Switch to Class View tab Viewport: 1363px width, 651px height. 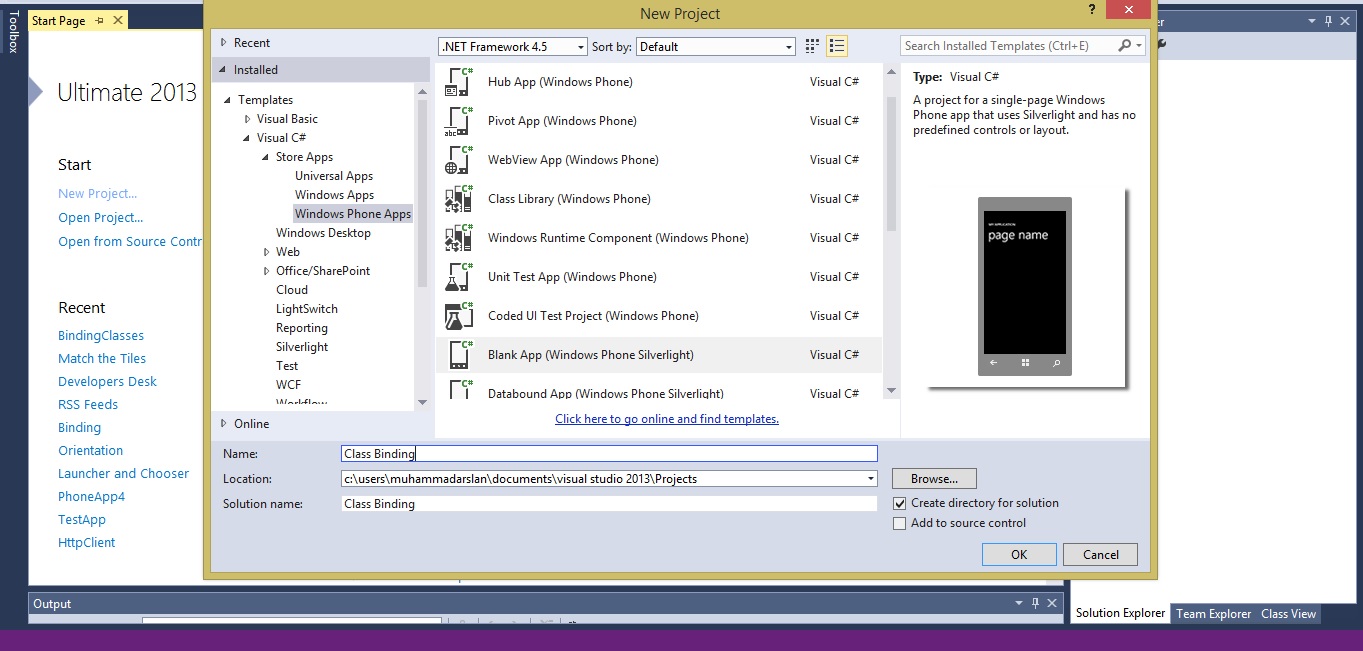pyautogui.click(x=1288, y=614)
